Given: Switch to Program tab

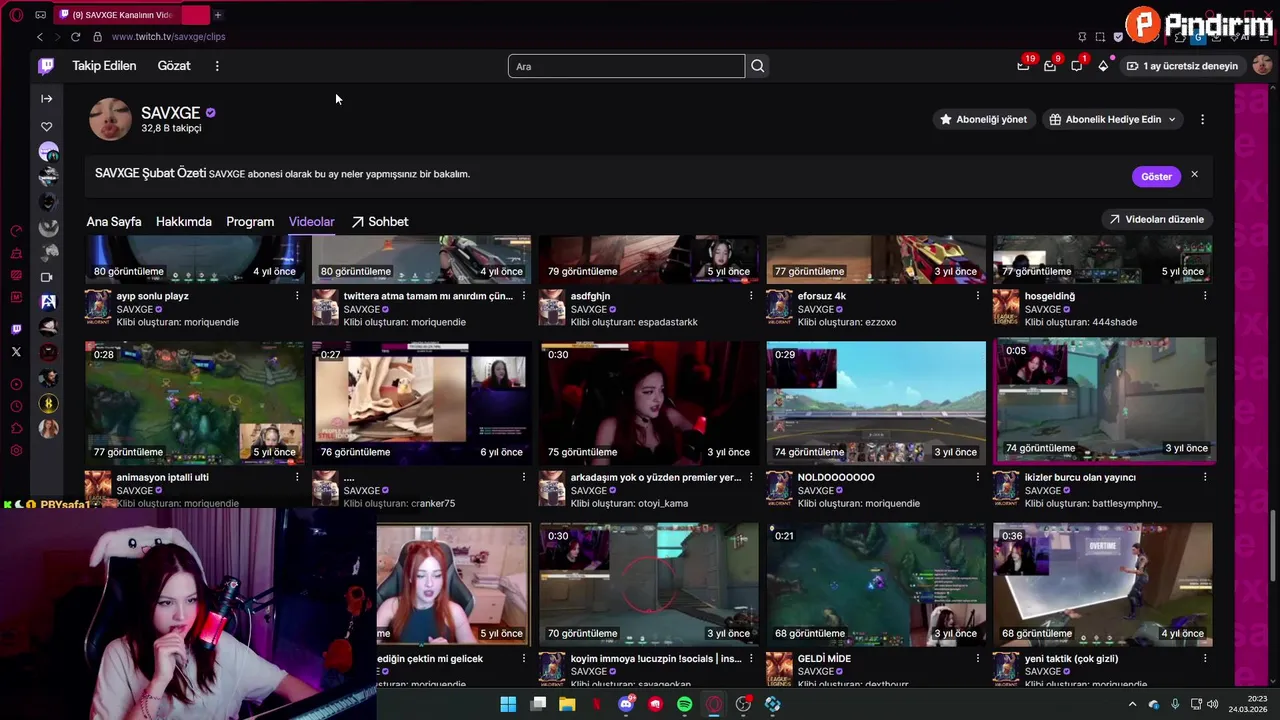Looking at the screenshot, I should [x=250, y=222].
